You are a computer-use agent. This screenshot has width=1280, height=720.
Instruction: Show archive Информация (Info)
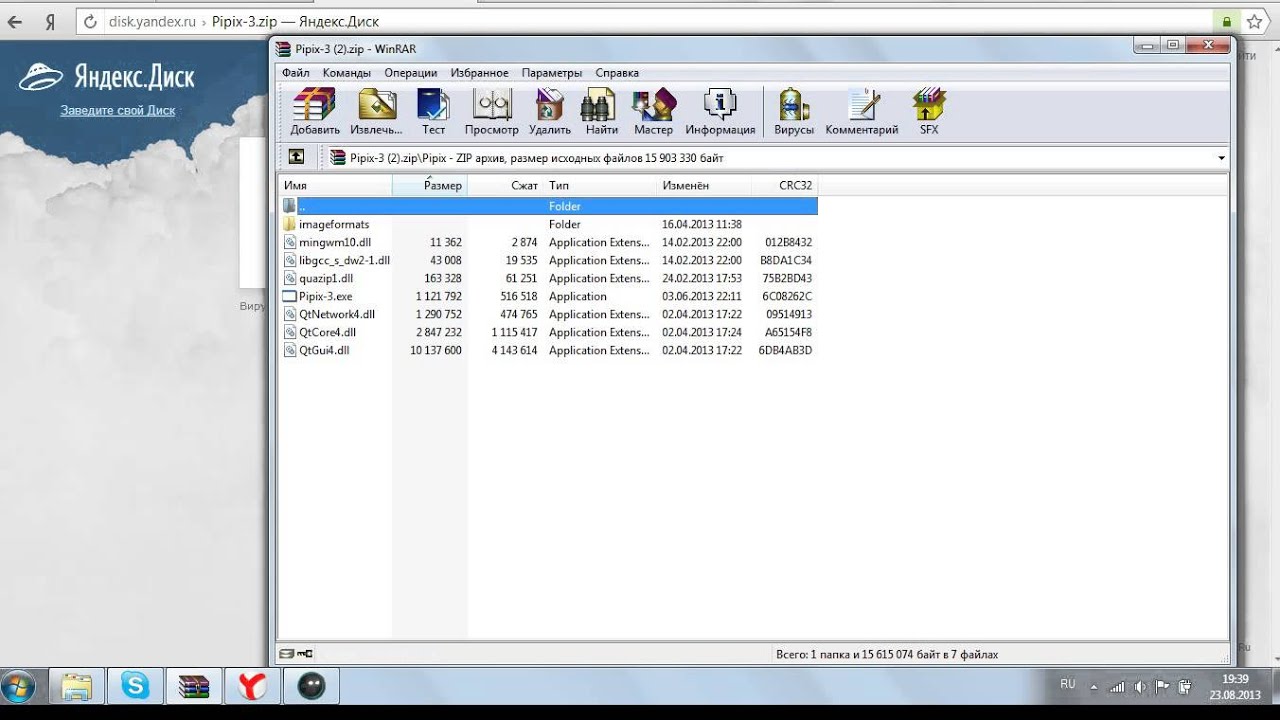[x=720, y=112]
